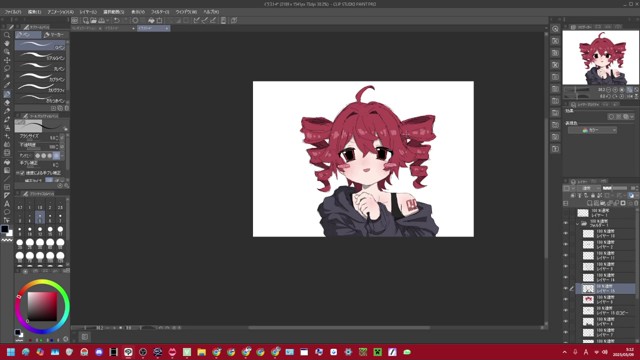
Task: Click the Save icon in command bar
Action: tap(101, 20)
